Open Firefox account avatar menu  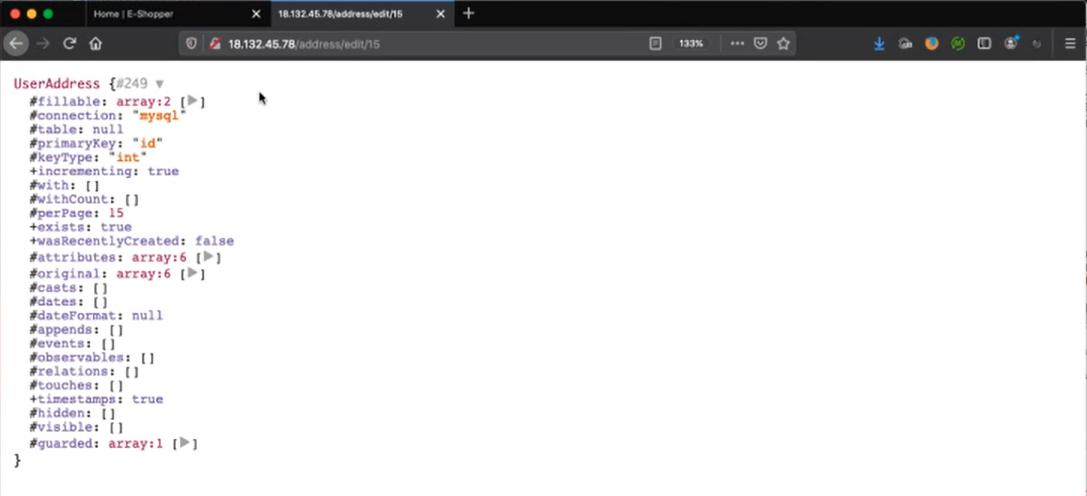coord(1011,44)
